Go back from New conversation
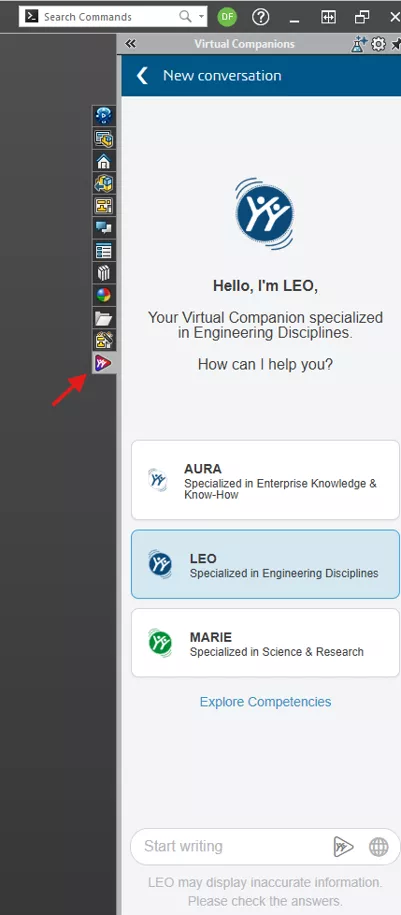 142,75
